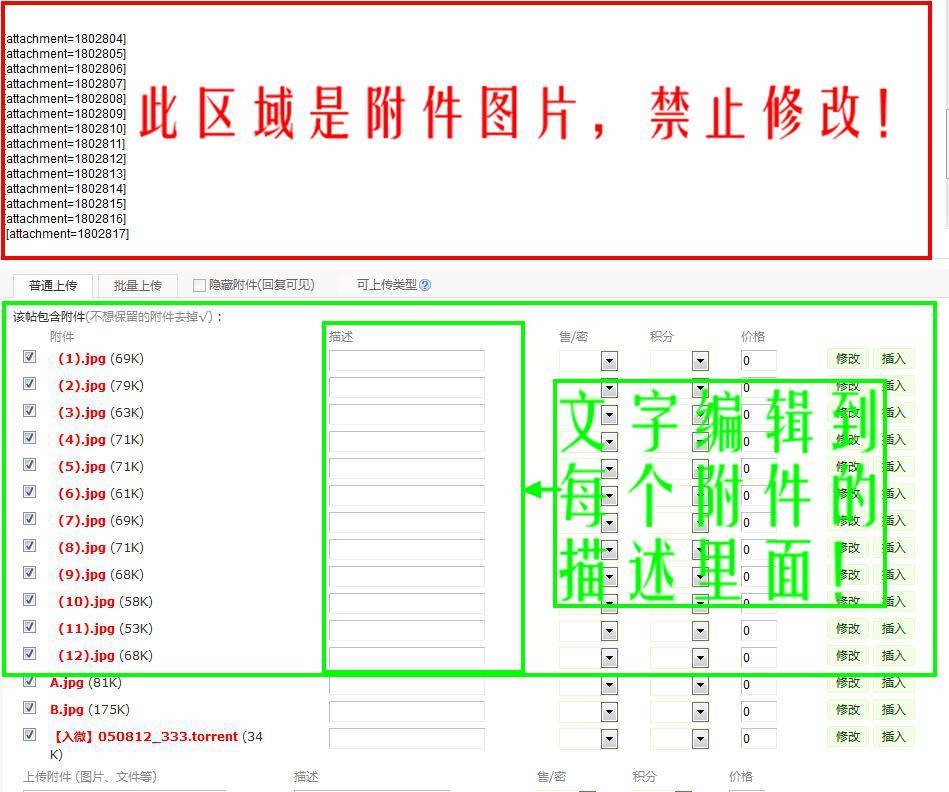Image resolution: width=949 pixels, height=792 pixels.
Task: Toggle the (4).jpg attachment checkbox
Action: click(x=30, y=437)
